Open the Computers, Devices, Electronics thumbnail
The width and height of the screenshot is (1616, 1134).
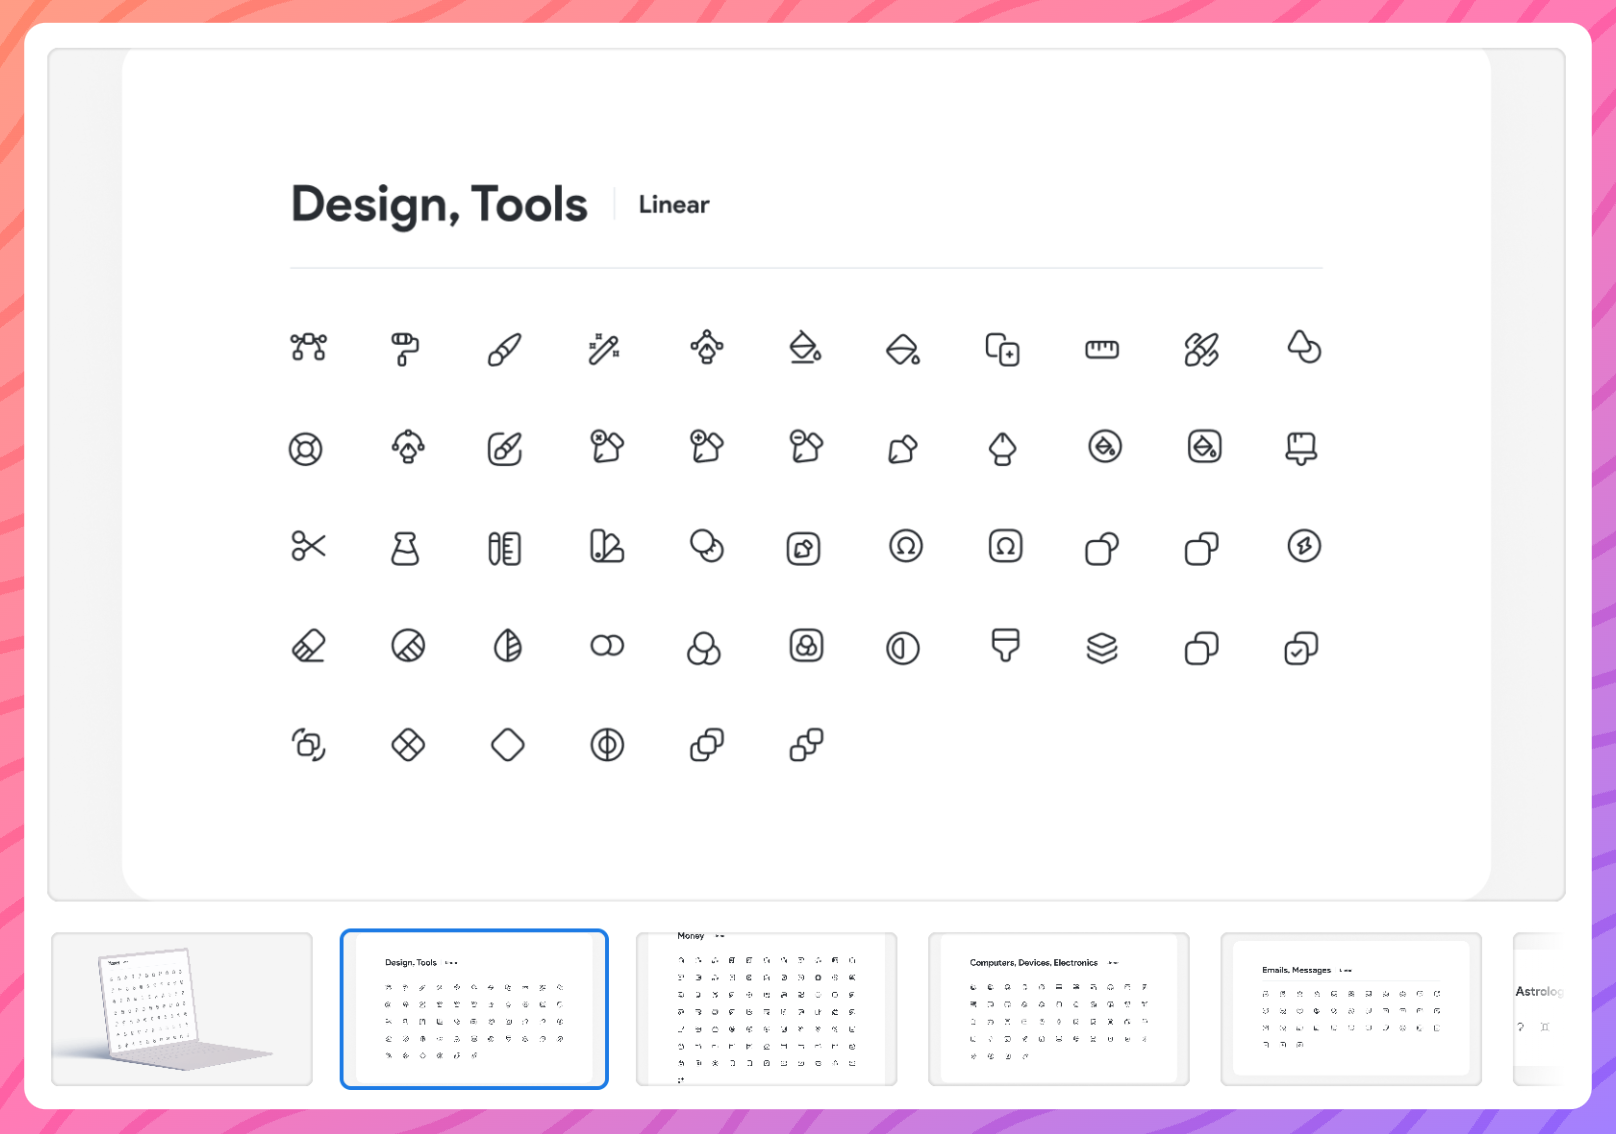[1059, 1009]
